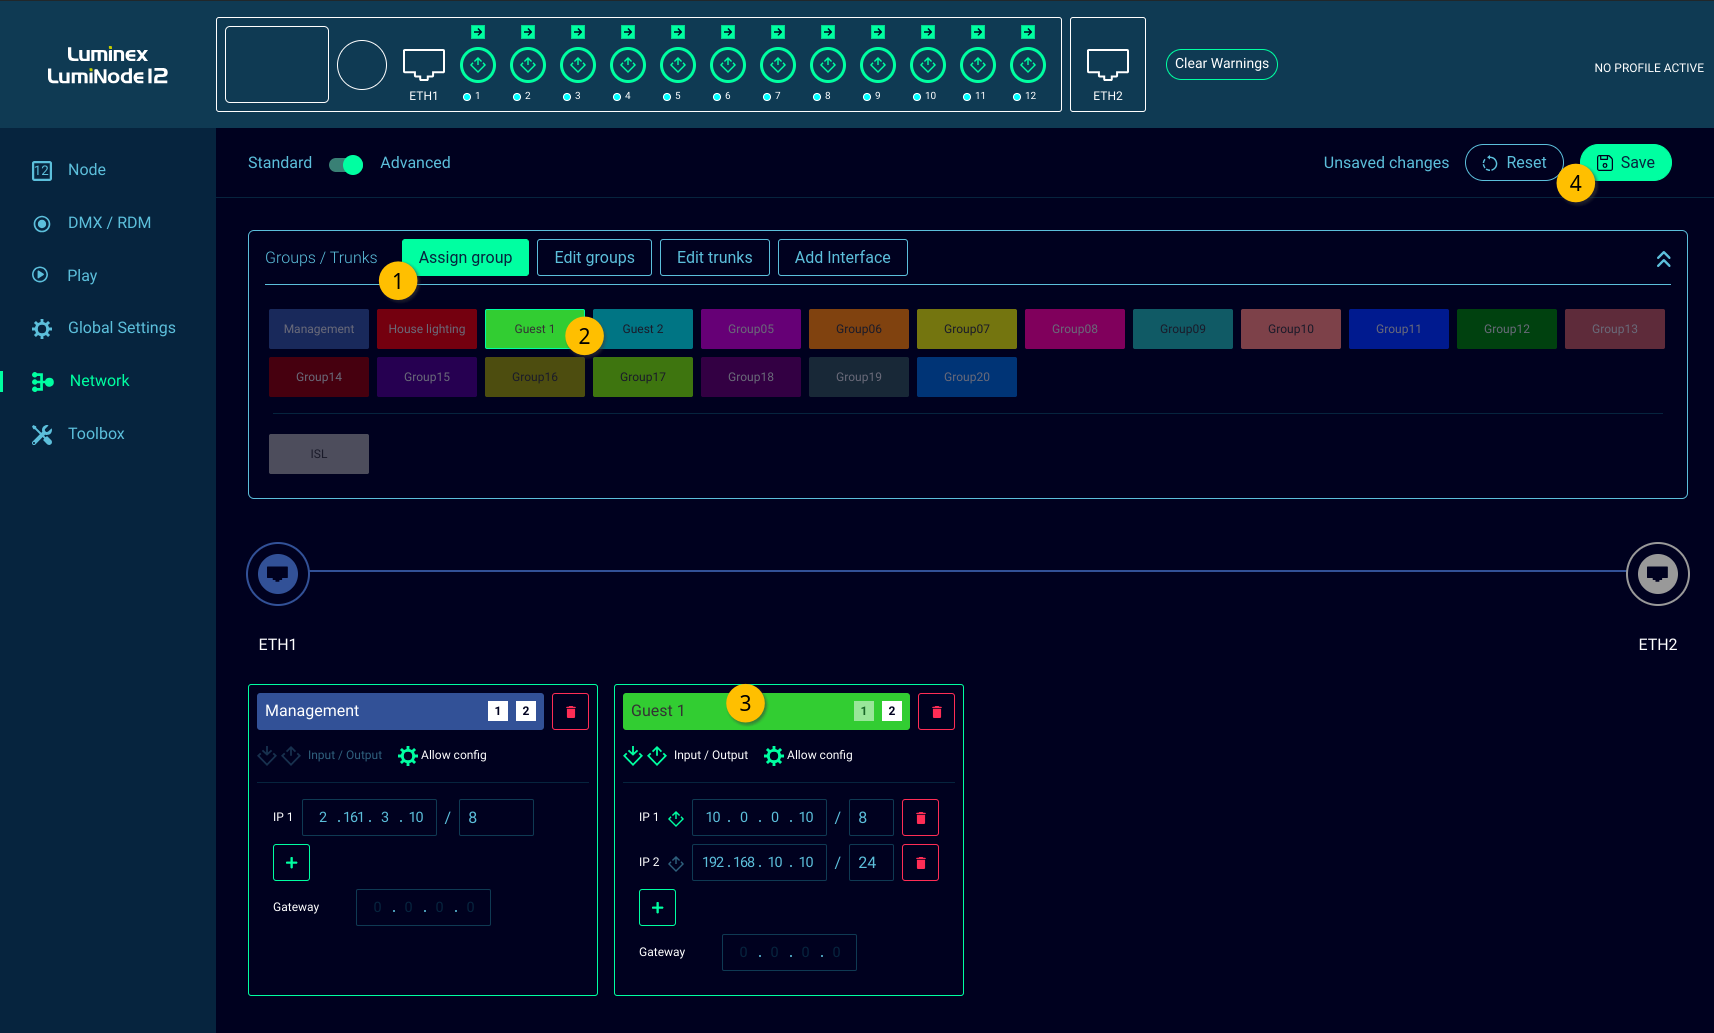Click Input / Output on Guest 1 interface

pyautogui.click(x=710, y=756)
